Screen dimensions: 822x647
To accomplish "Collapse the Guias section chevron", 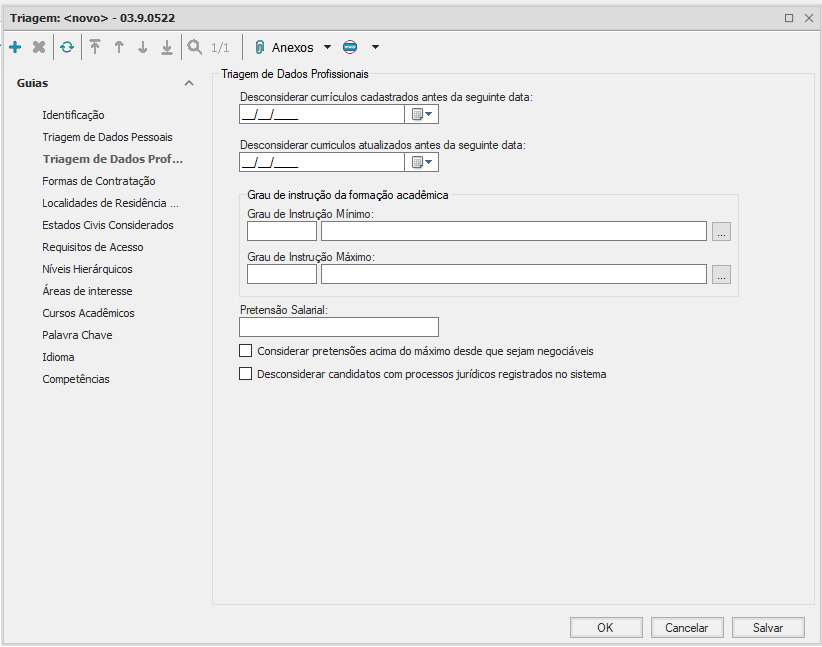I will tap(189, 84).
